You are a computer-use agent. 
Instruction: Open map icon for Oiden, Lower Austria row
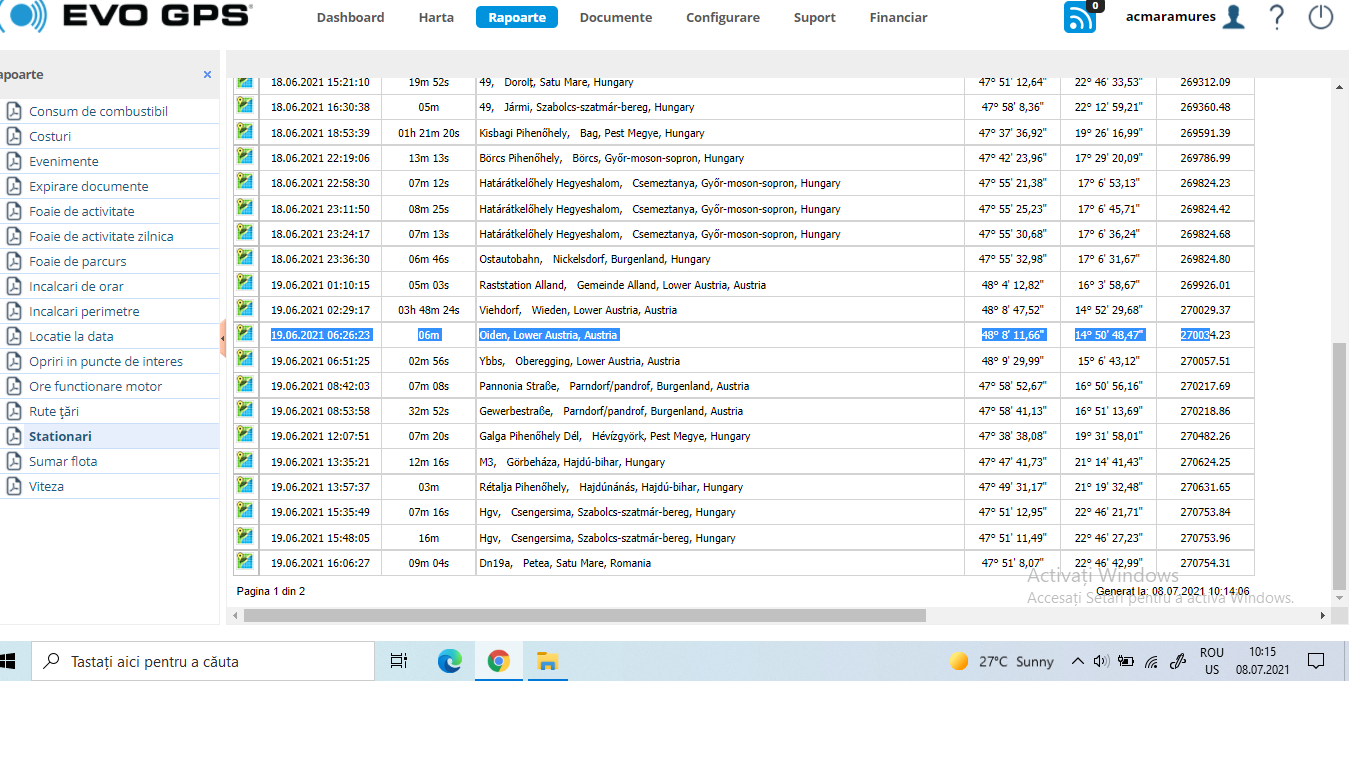(245, 334)
